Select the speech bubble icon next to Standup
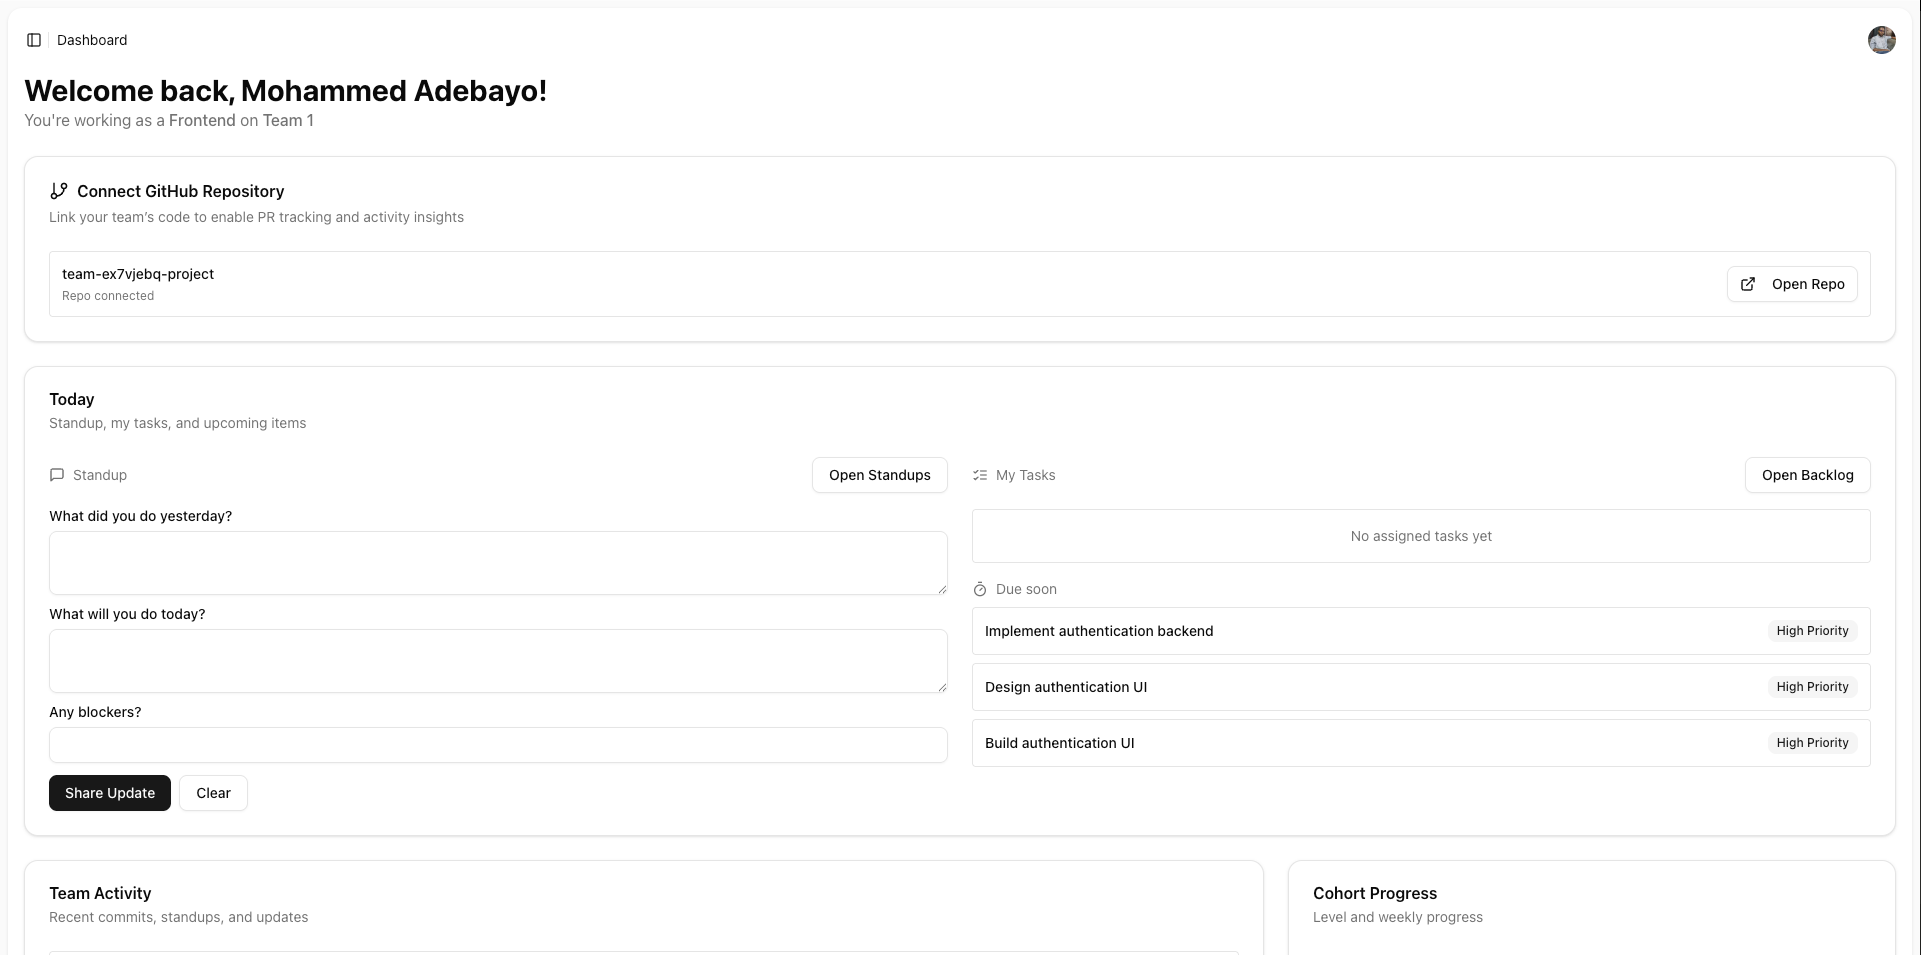Screen dimensions: 1921x955 57,474
